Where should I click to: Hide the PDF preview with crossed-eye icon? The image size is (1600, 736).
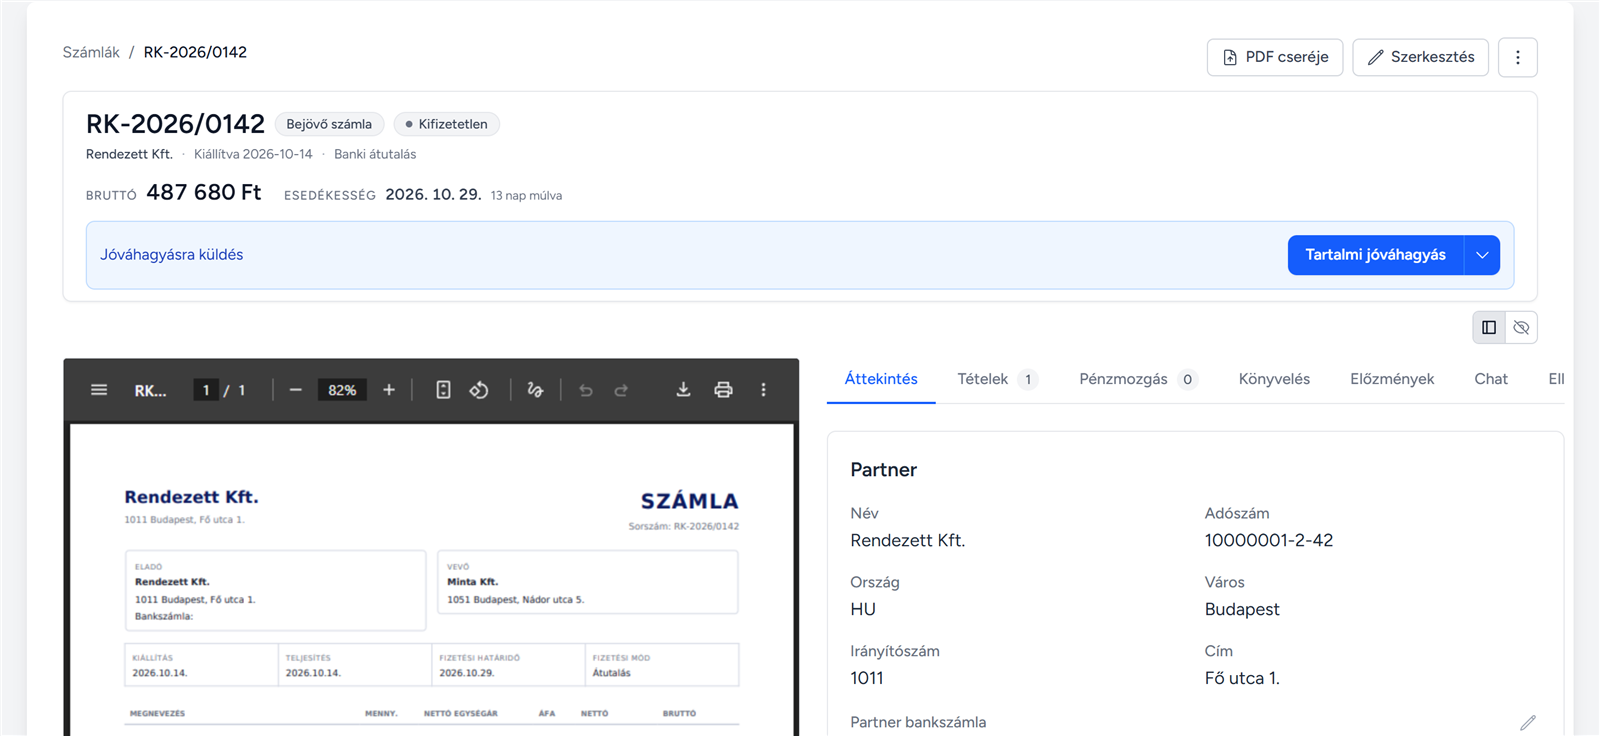point(1521,327)
